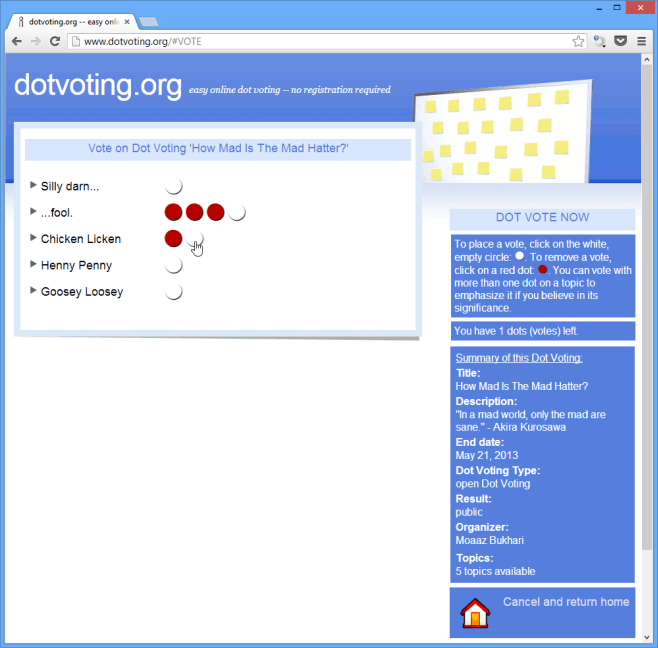This screenshot has height=648, width=658.
Task: Open the magnifier extension icon
Action: point(599,41)
